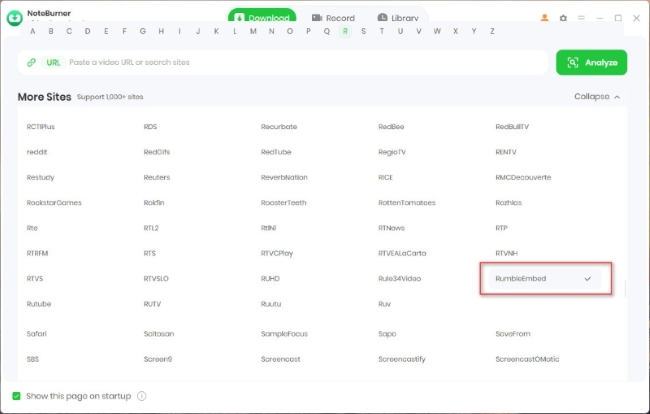Jump to letter S sites
Image resolution: width=650 pixels, height=414 pixels.
tap(364, 31)
